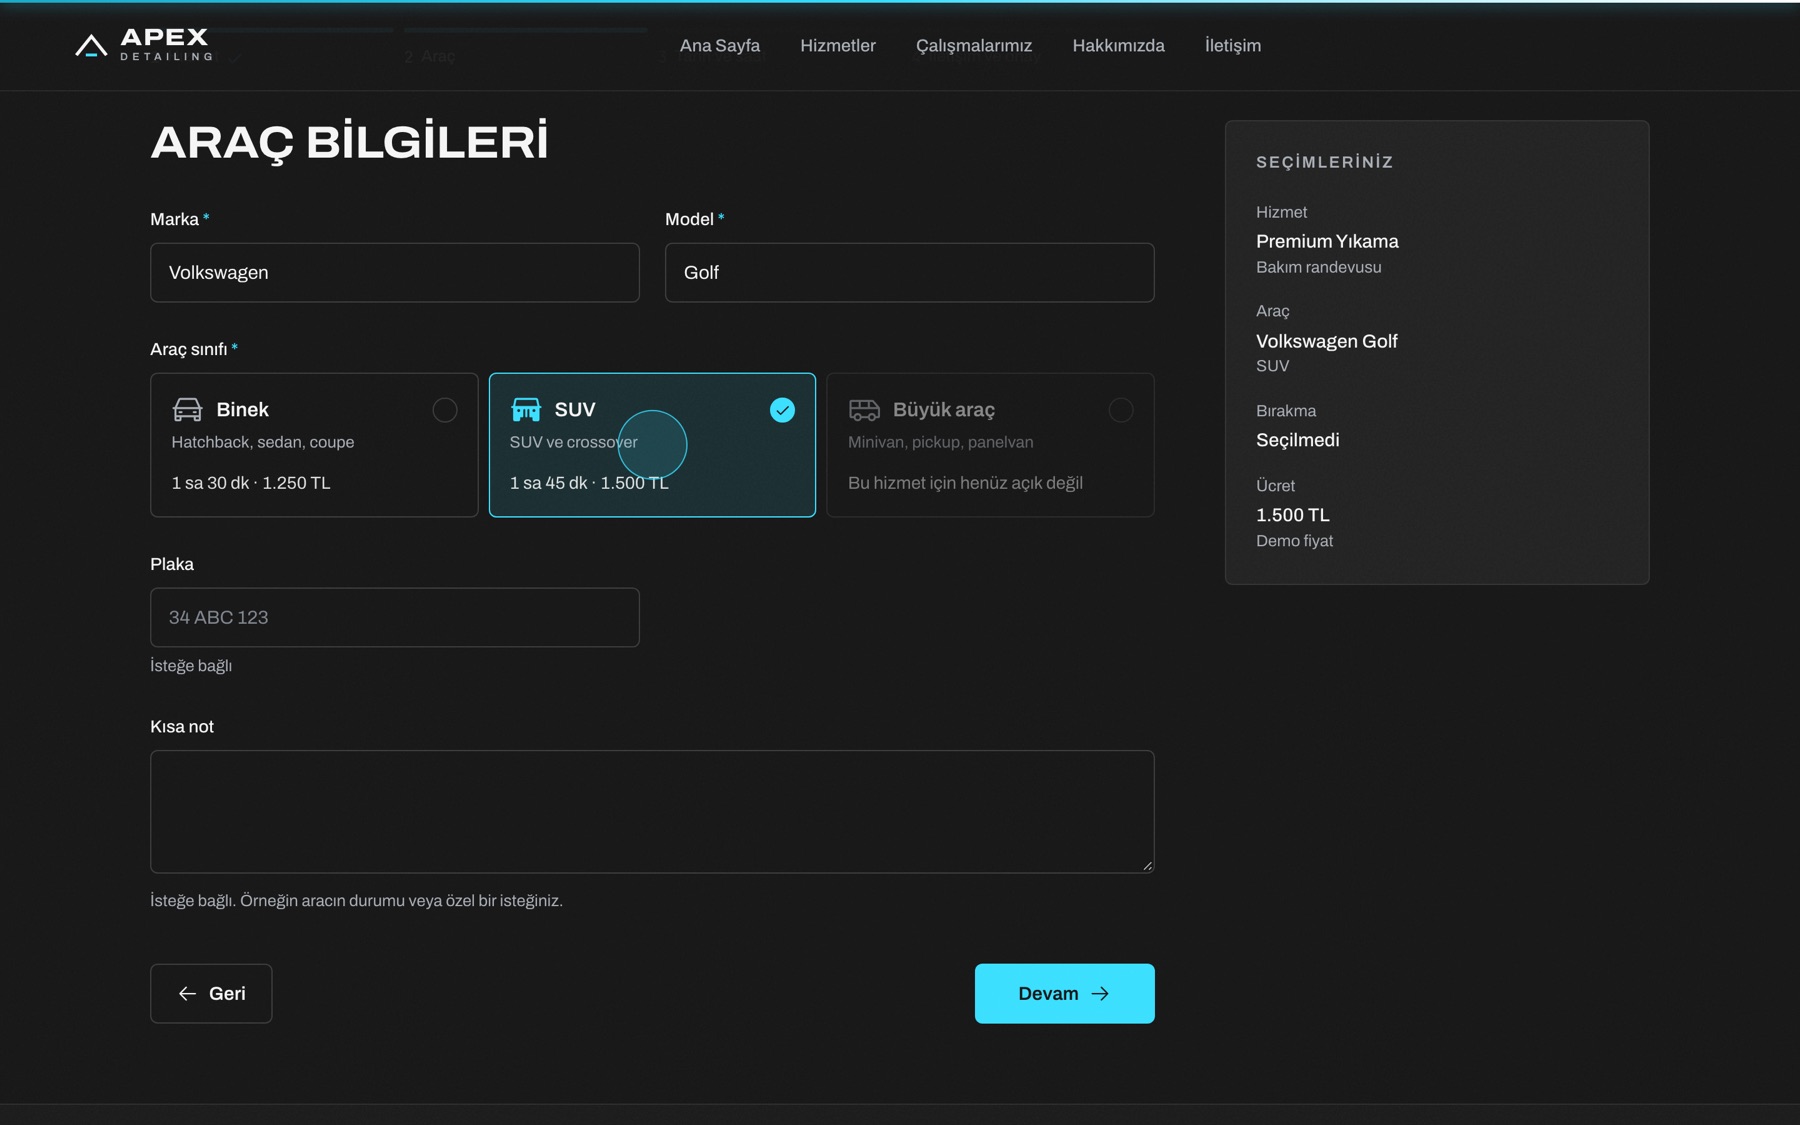1800x1125 pixels.
Task: Click the right arrow icon in Devam
Action: (x=1100, y=993)
